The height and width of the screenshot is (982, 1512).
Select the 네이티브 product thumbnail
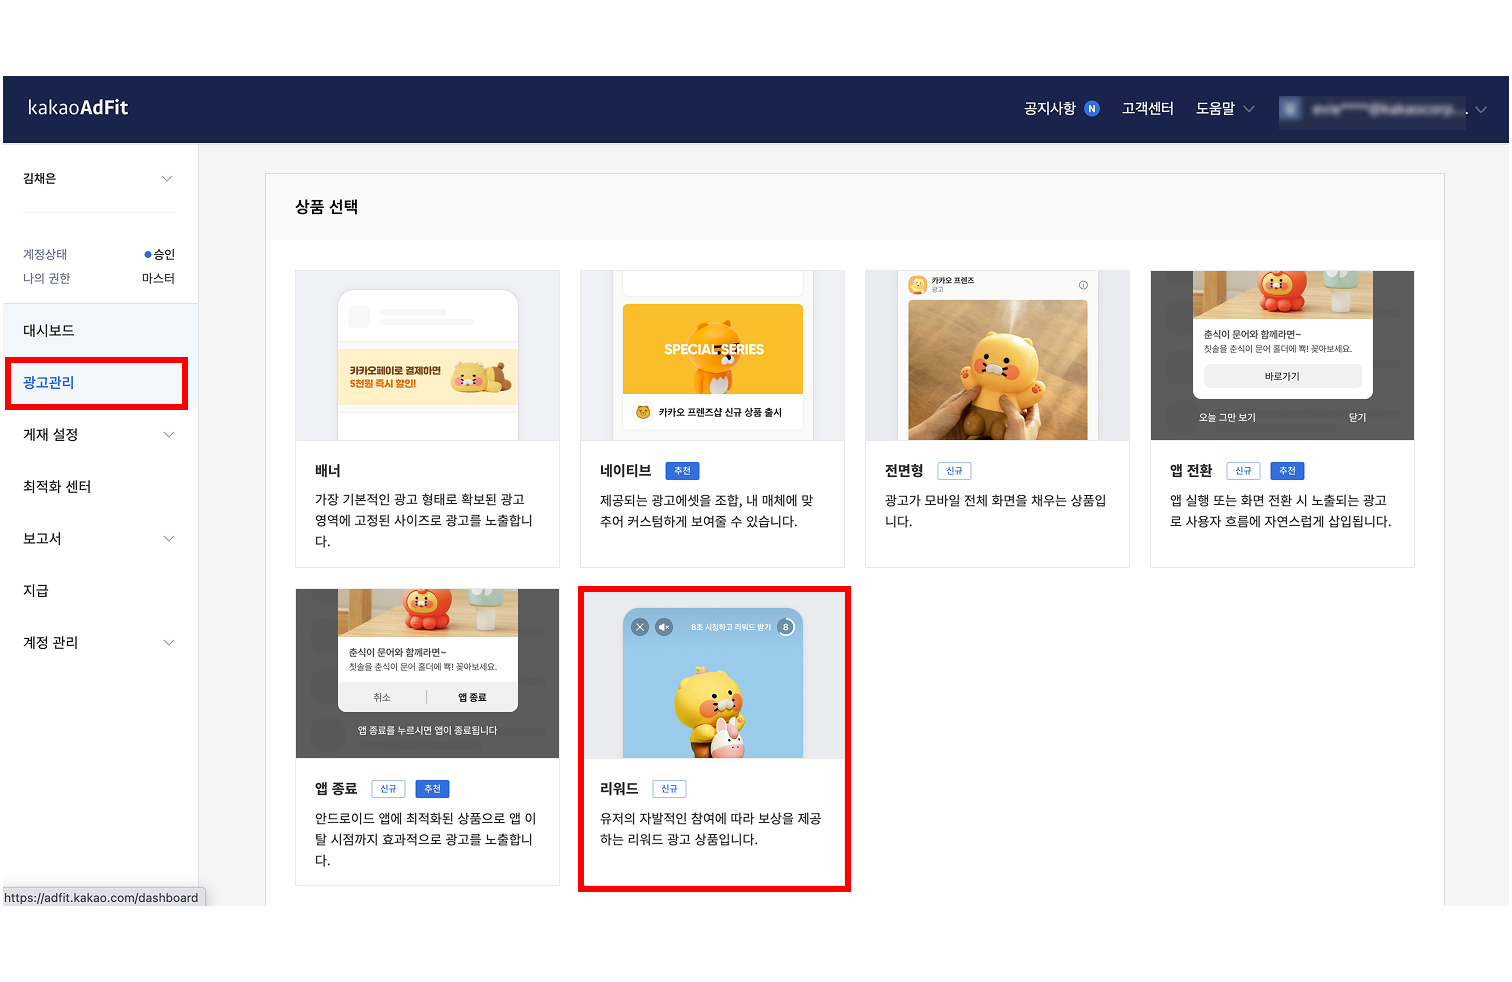point(712,355)
